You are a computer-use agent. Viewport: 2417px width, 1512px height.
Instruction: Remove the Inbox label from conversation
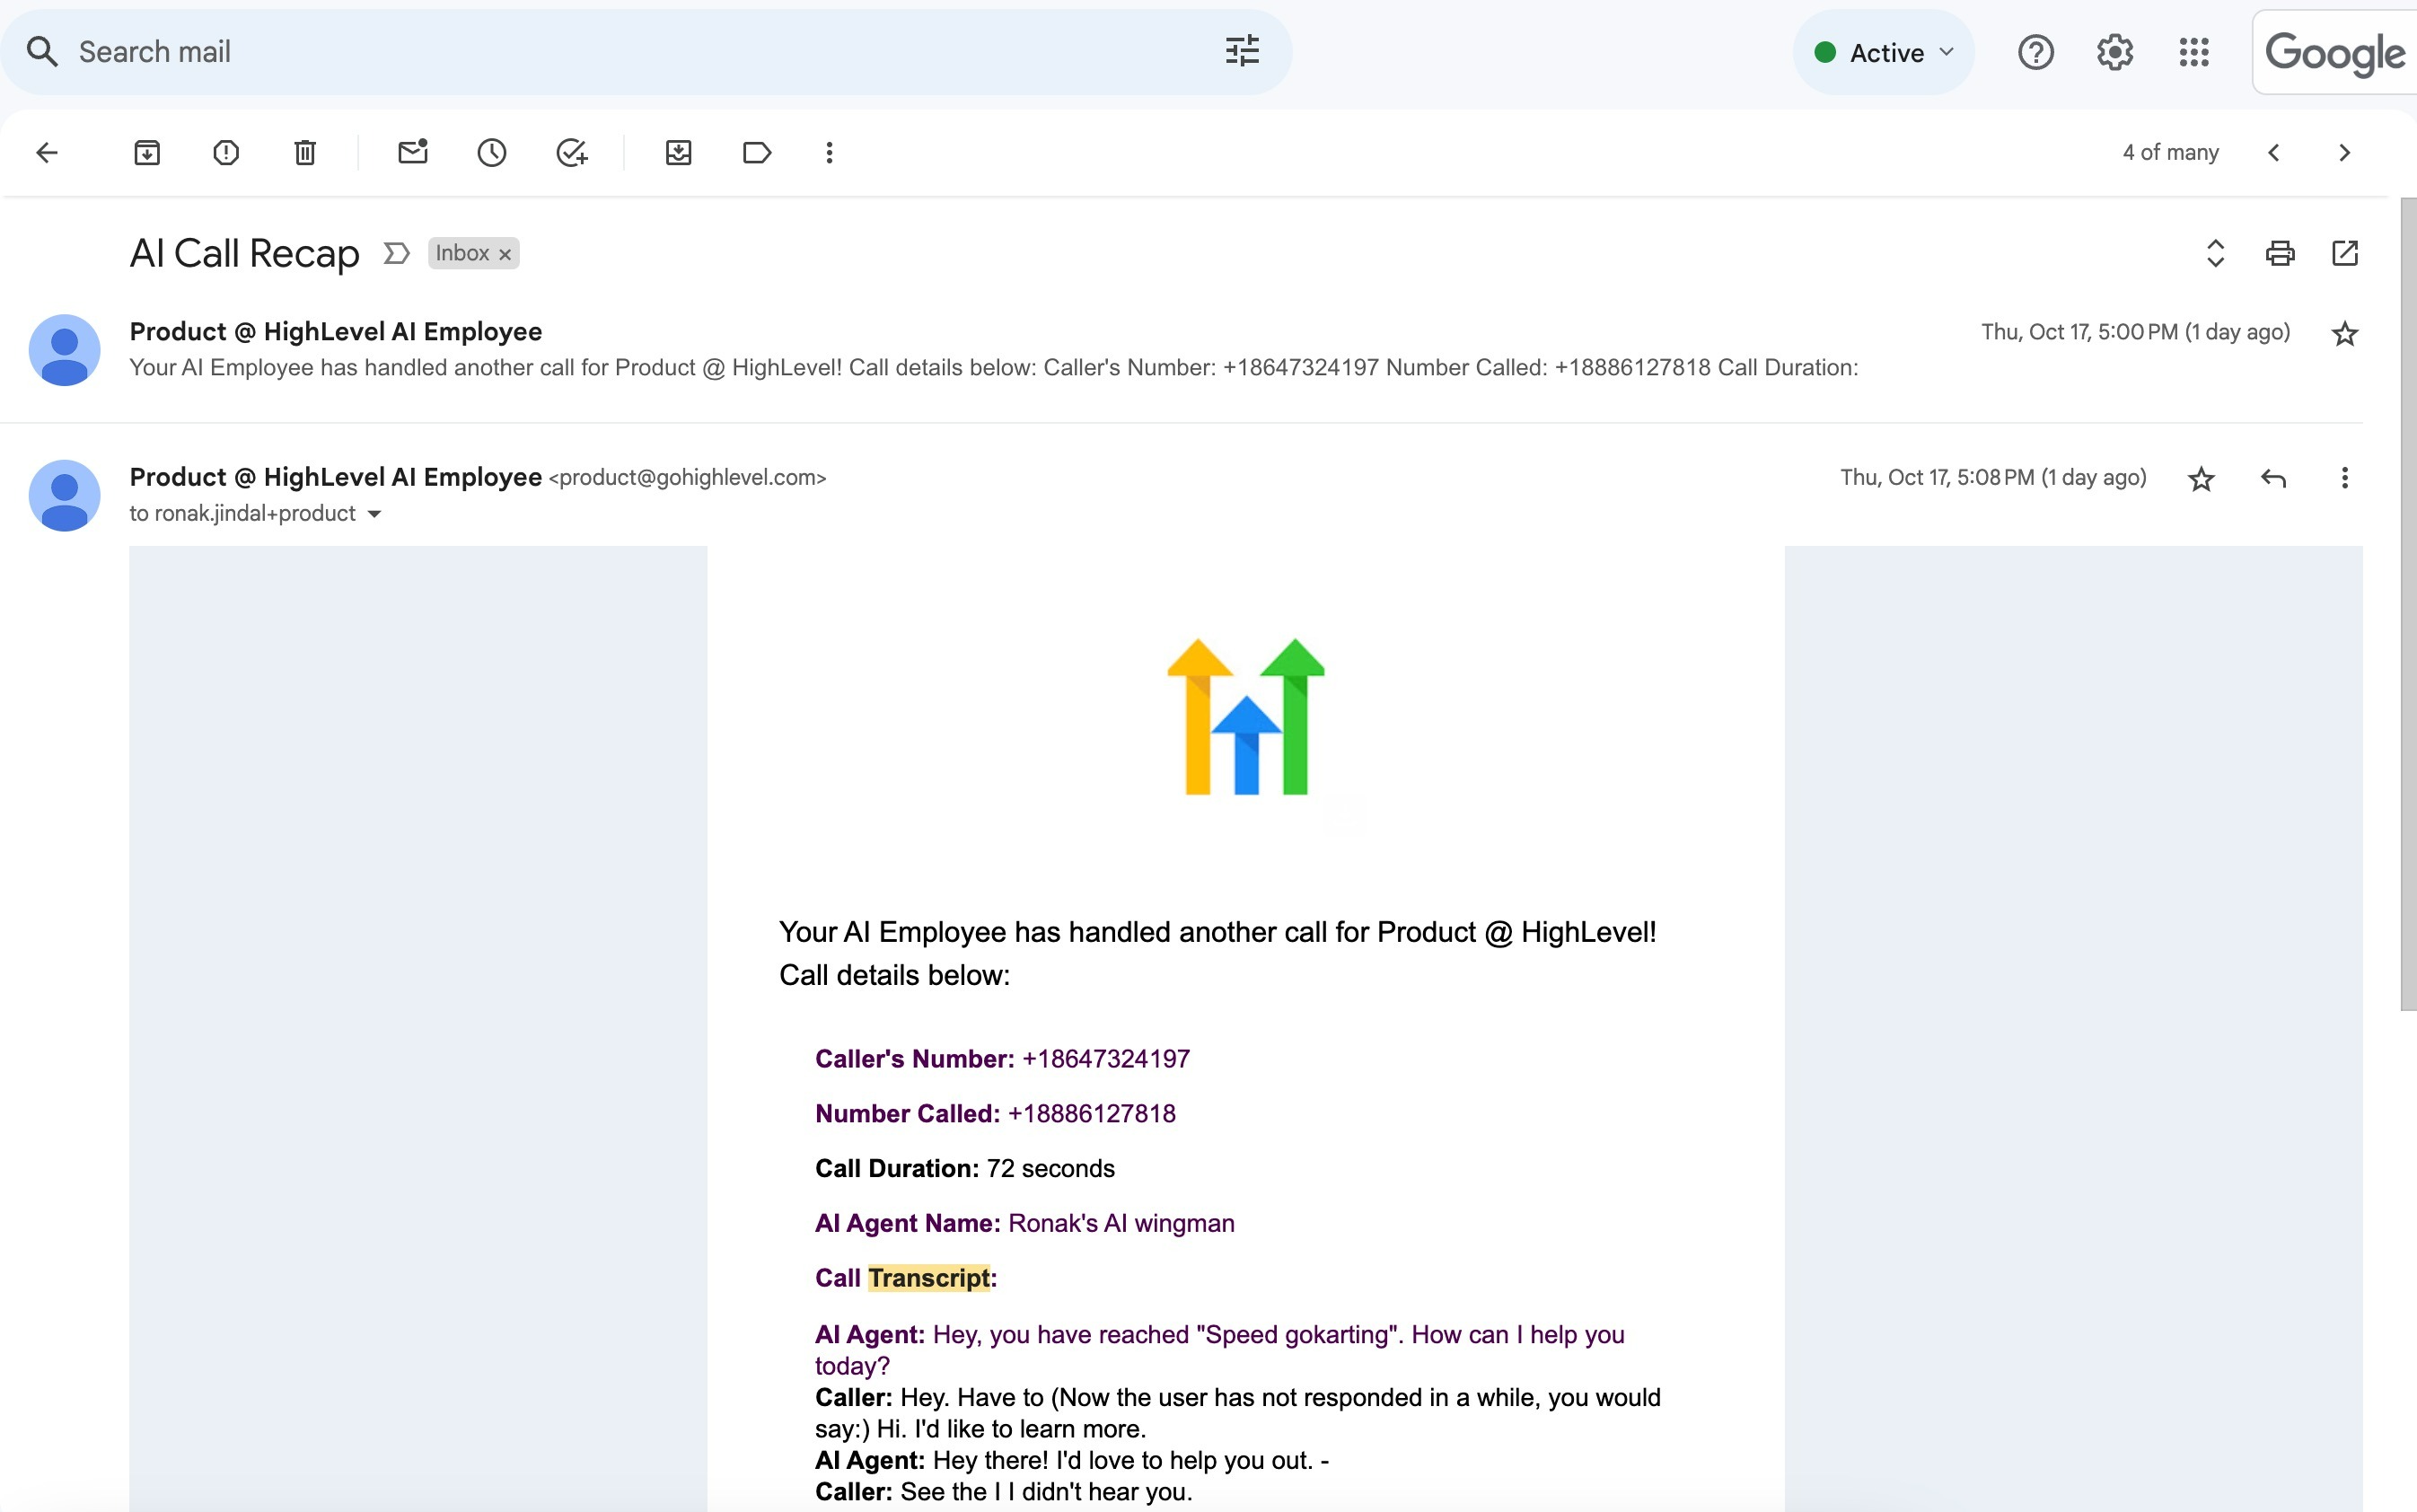coord(505,254)
